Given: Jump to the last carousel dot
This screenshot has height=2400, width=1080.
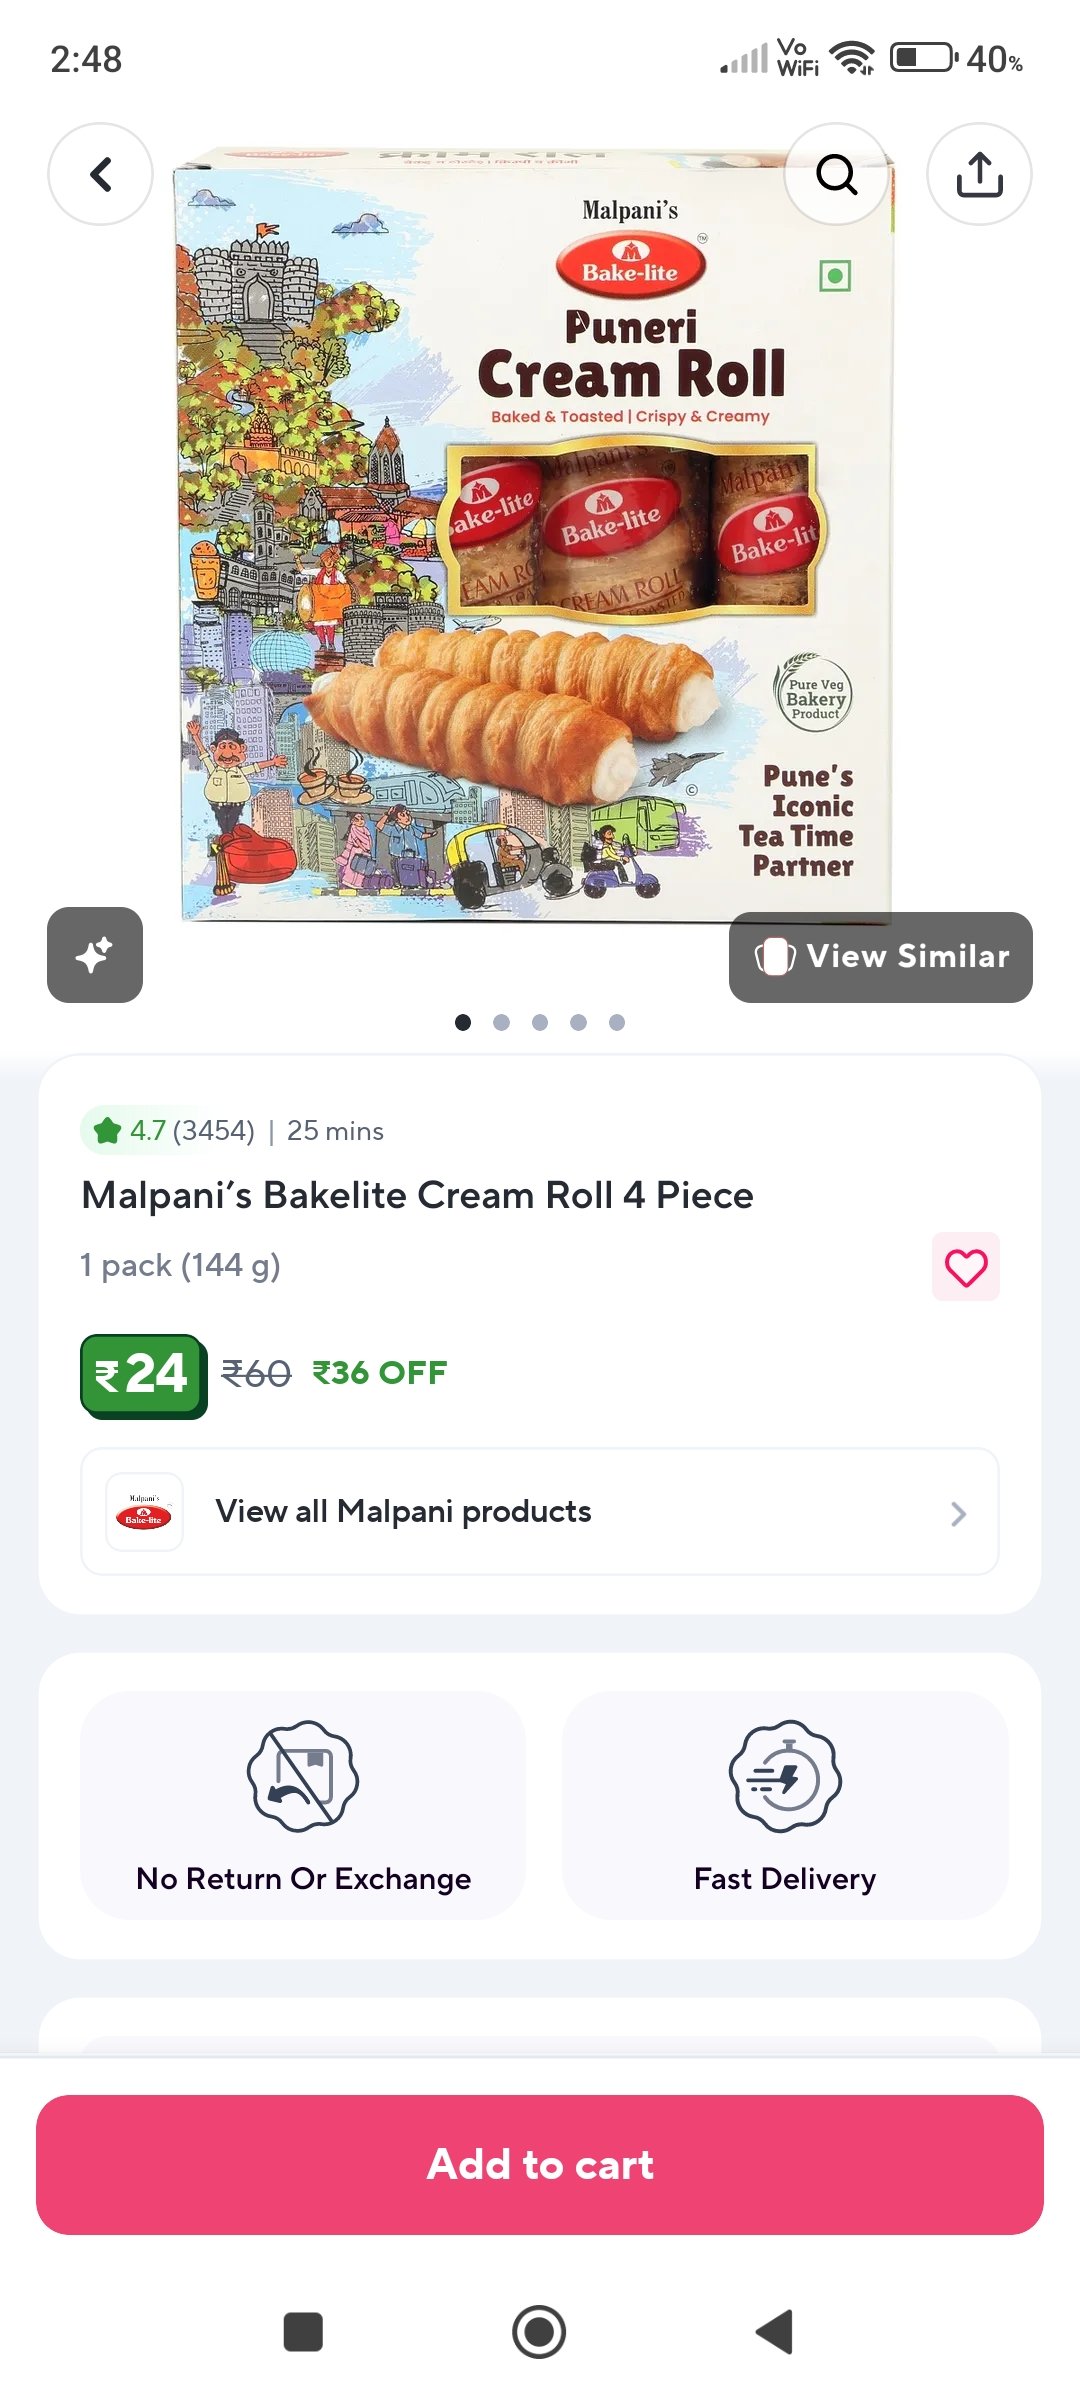Looking at the screenshot, I should point(617,1022).
